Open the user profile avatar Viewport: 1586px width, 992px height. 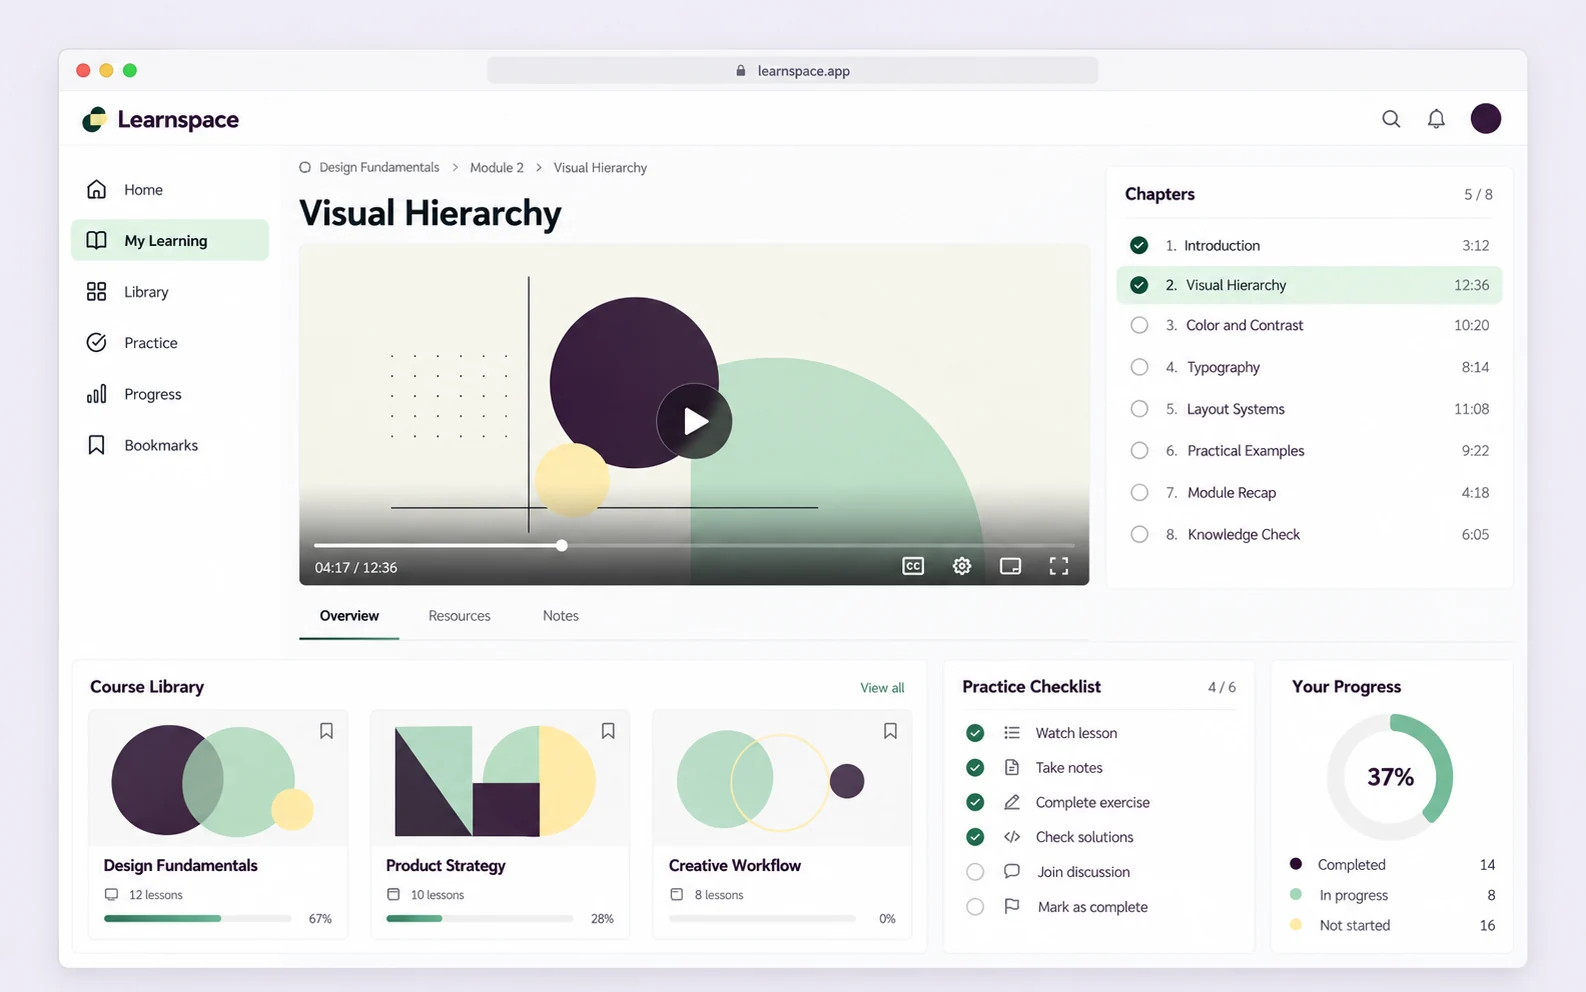tap(1486, 118)
